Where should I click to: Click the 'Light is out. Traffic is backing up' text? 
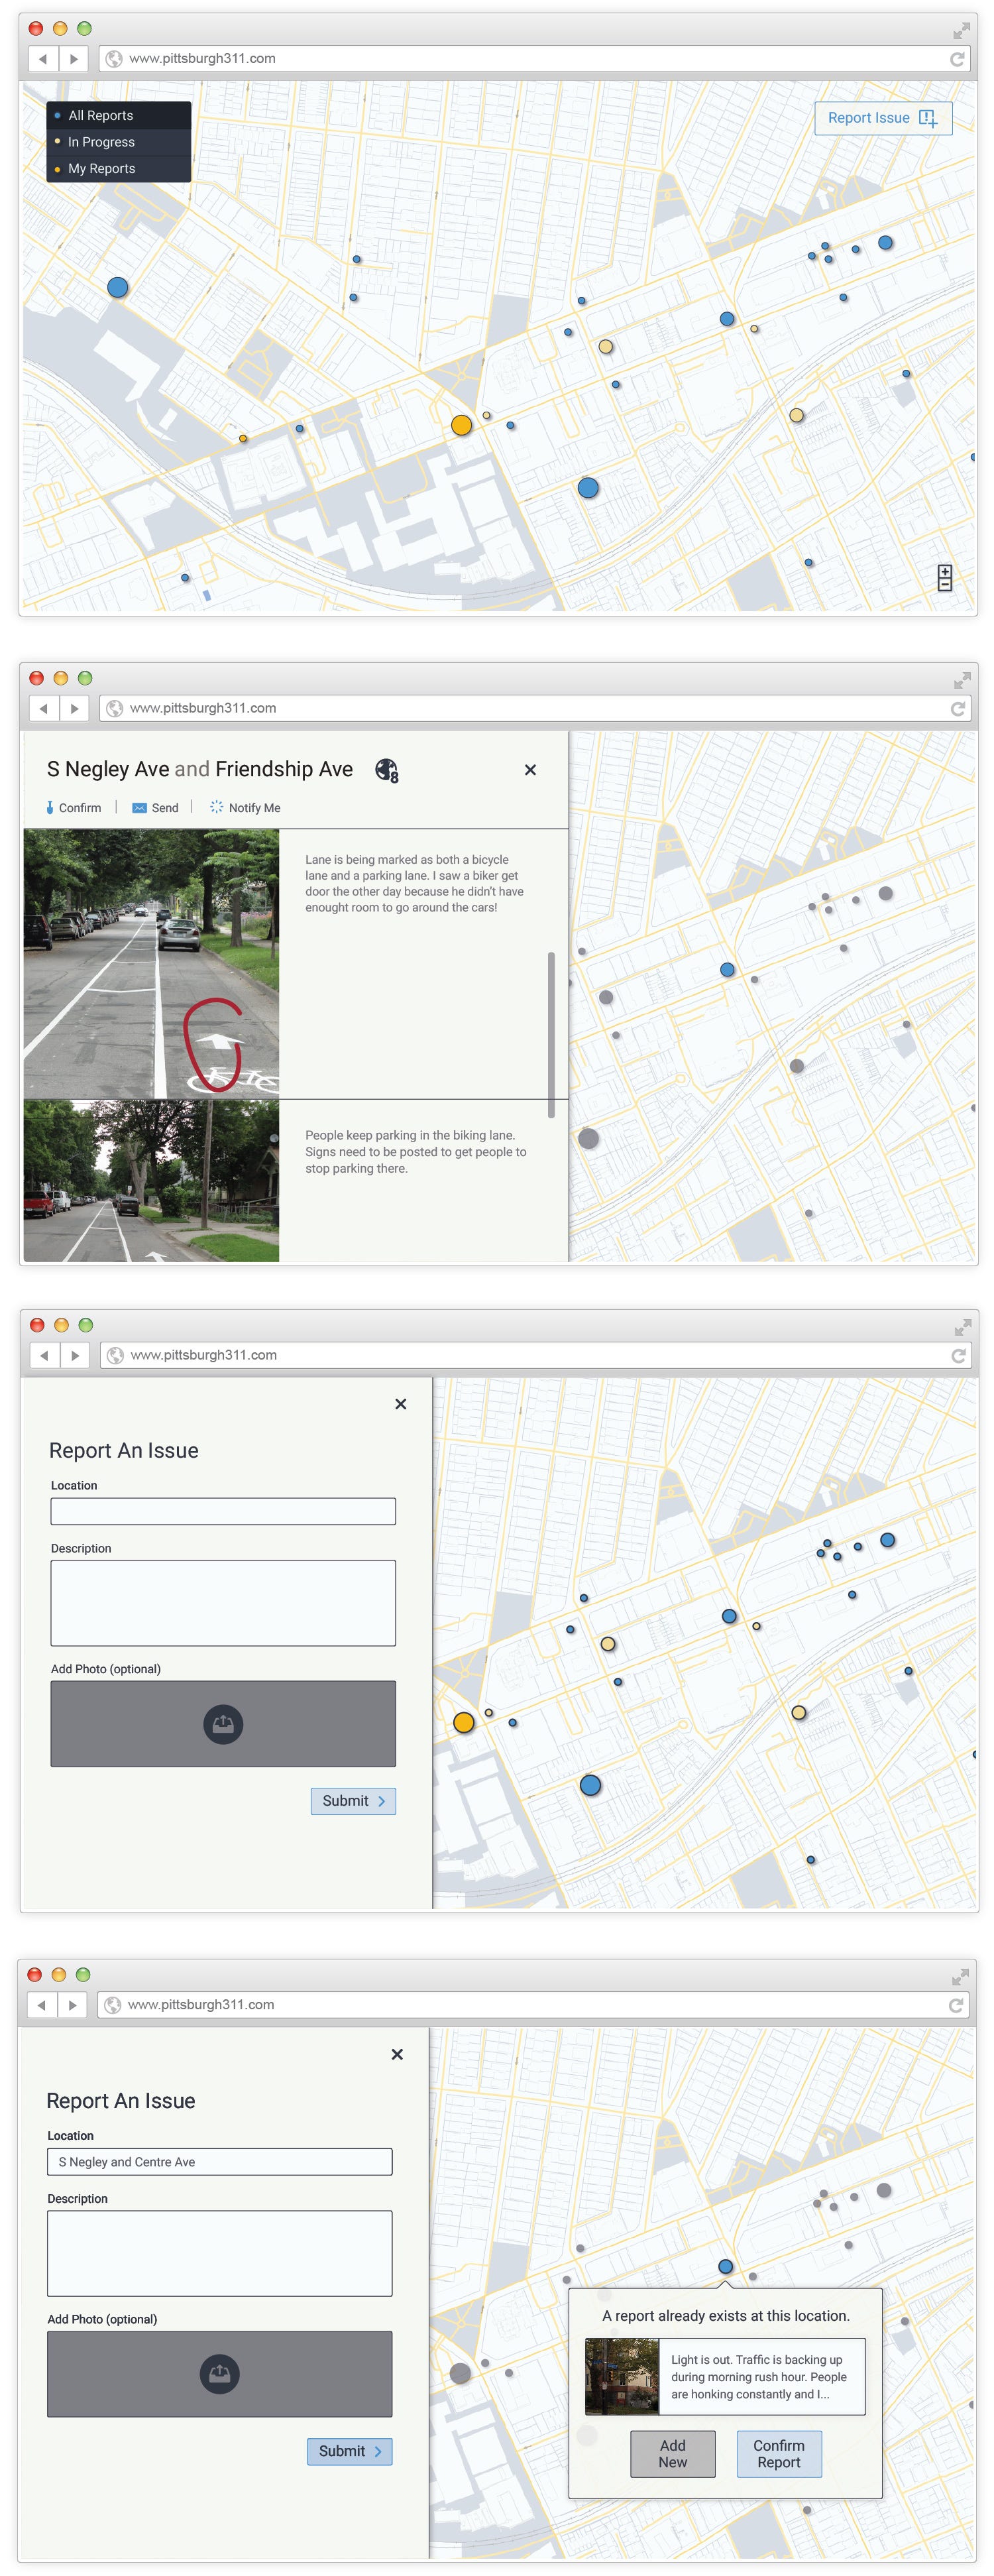[759, 2377]
